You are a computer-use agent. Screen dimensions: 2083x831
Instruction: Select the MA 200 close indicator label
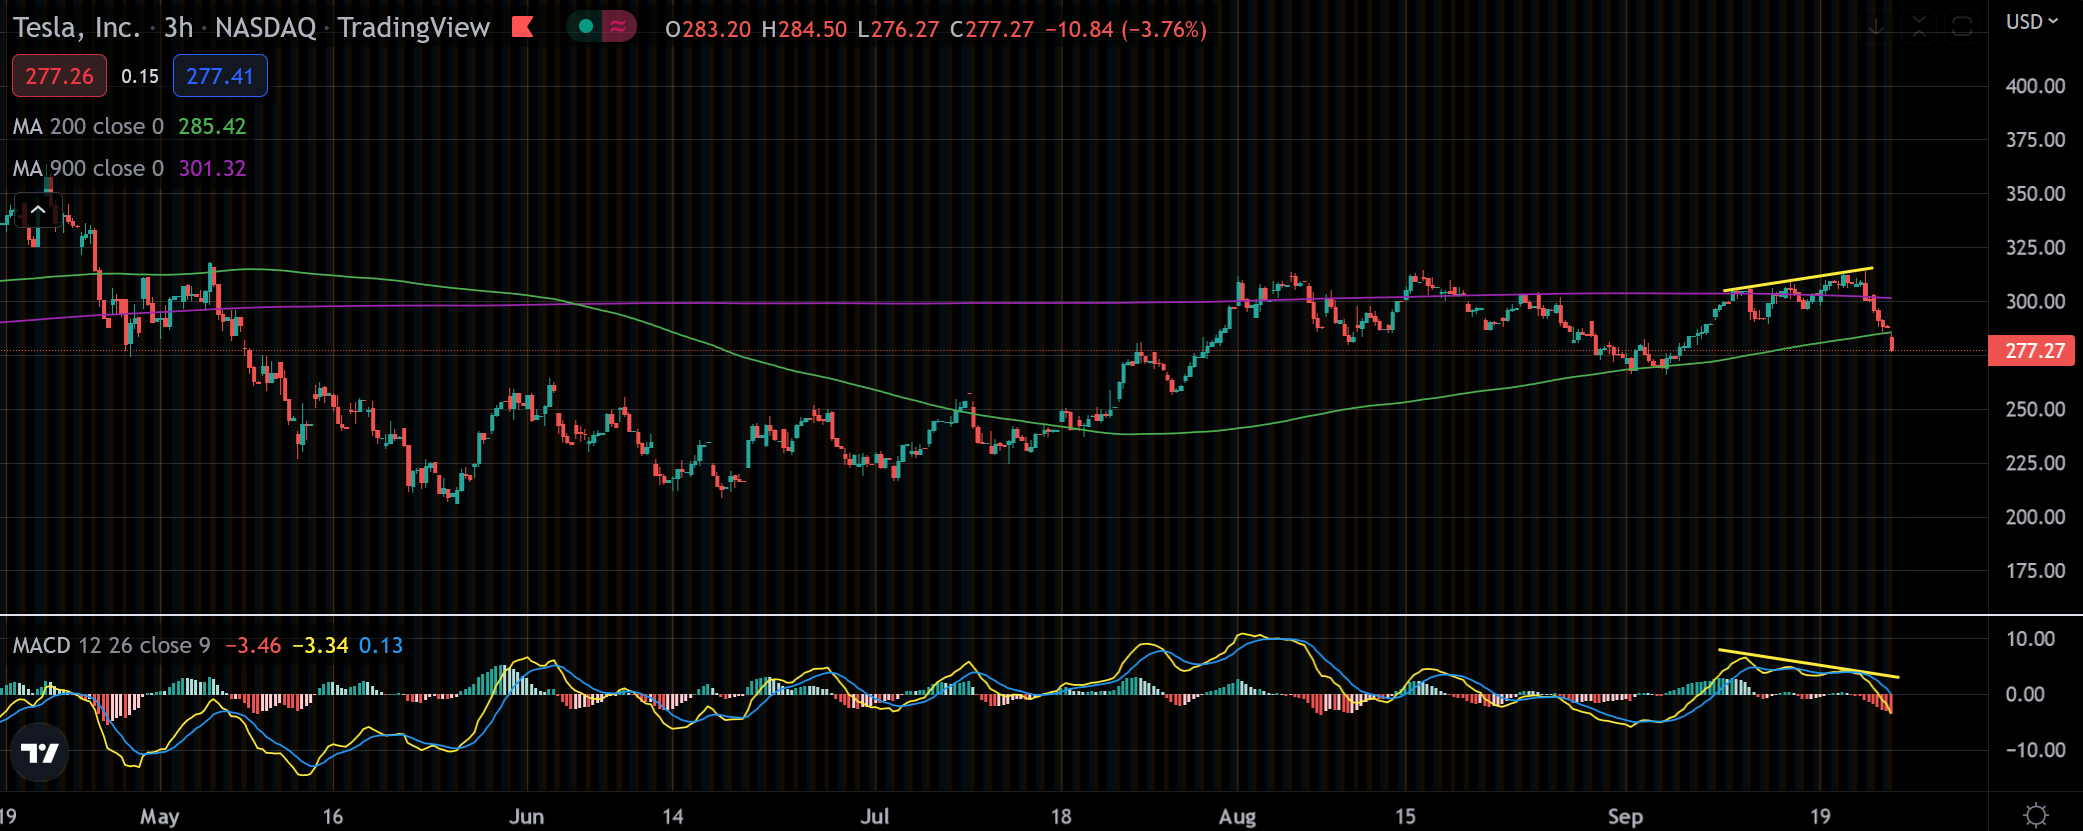[x=88, y=126]
